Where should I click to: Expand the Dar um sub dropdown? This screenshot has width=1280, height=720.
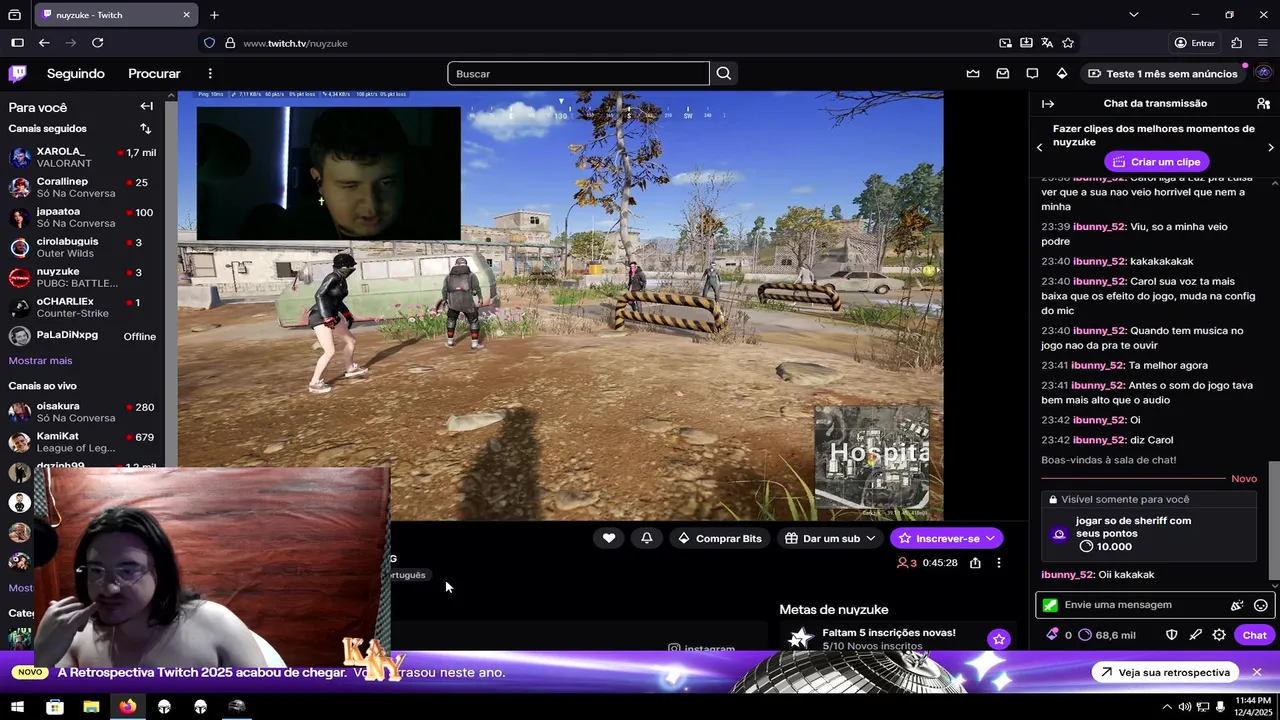pos(870,538)
